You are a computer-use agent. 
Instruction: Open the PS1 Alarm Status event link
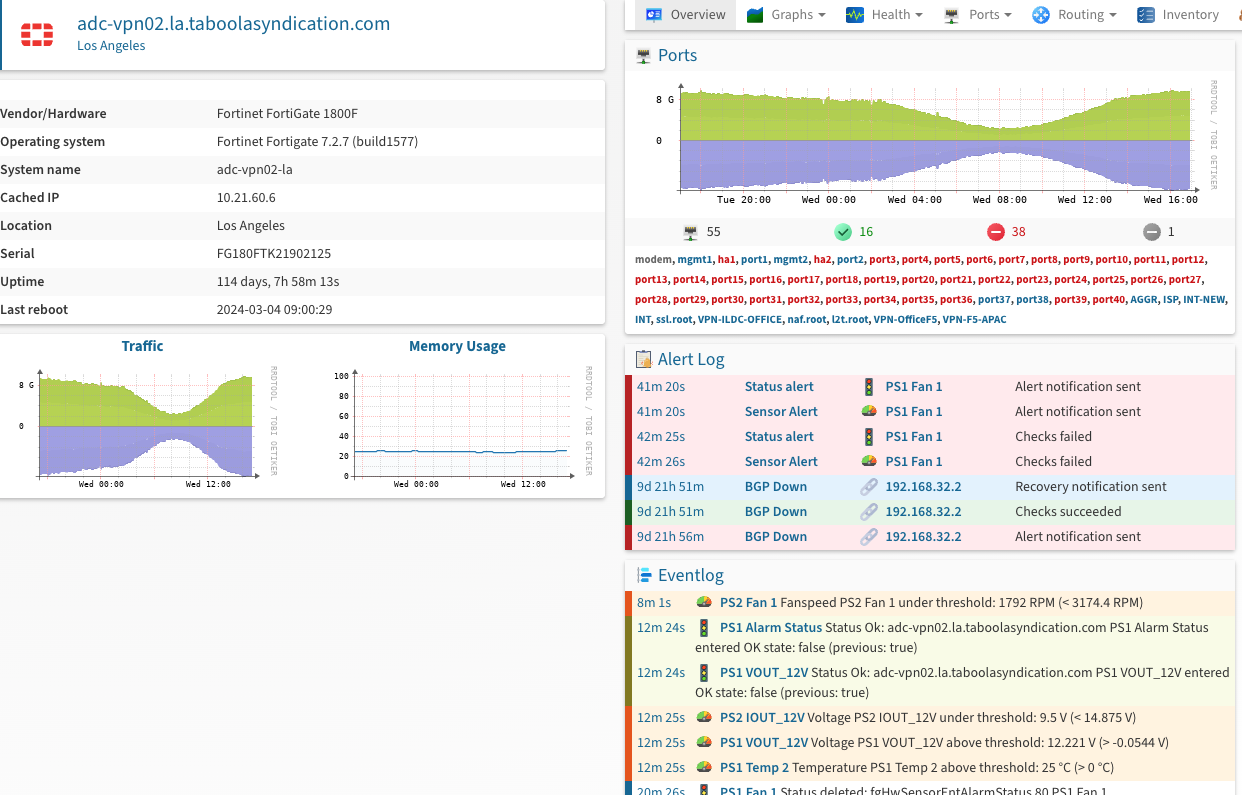771,628
